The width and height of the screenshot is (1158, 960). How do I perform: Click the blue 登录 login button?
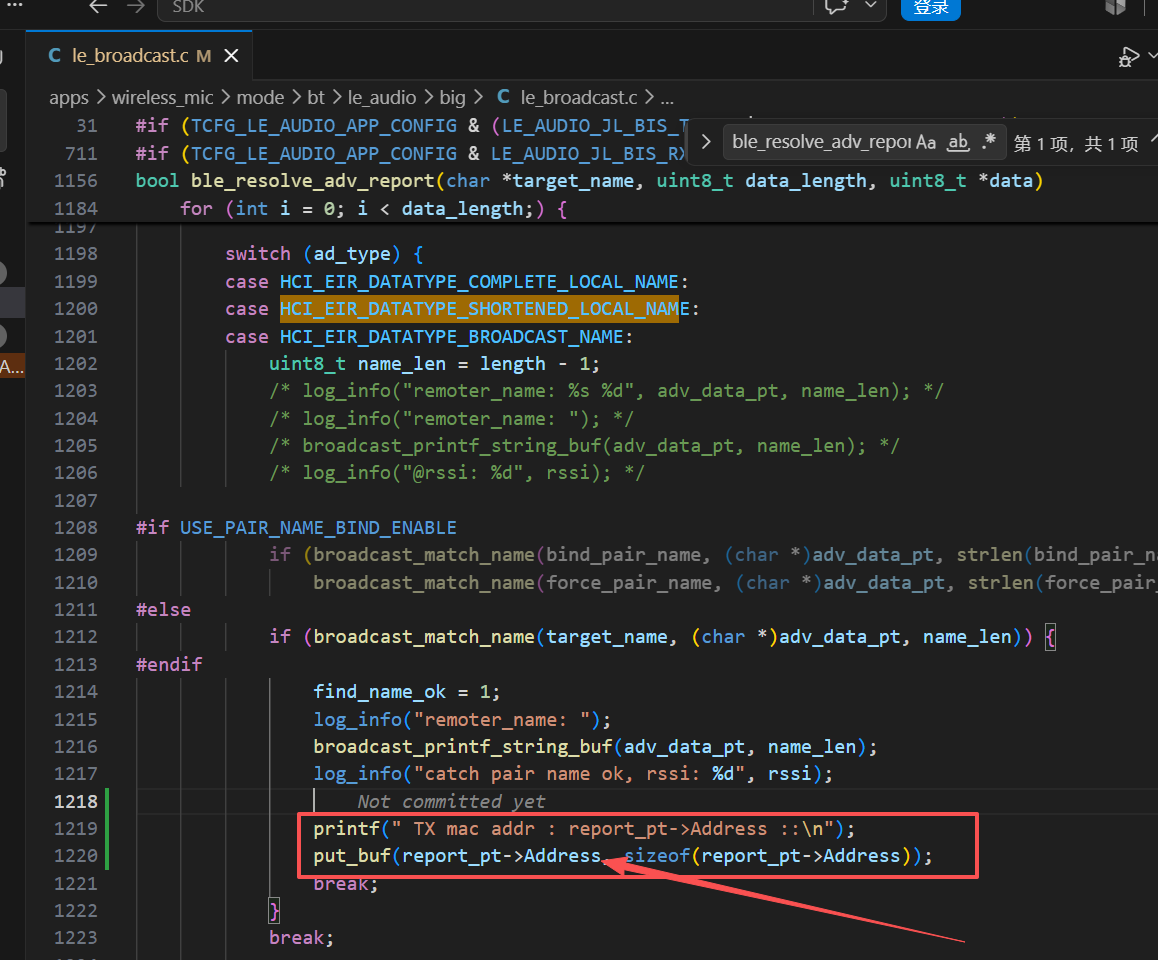(931, 8)
